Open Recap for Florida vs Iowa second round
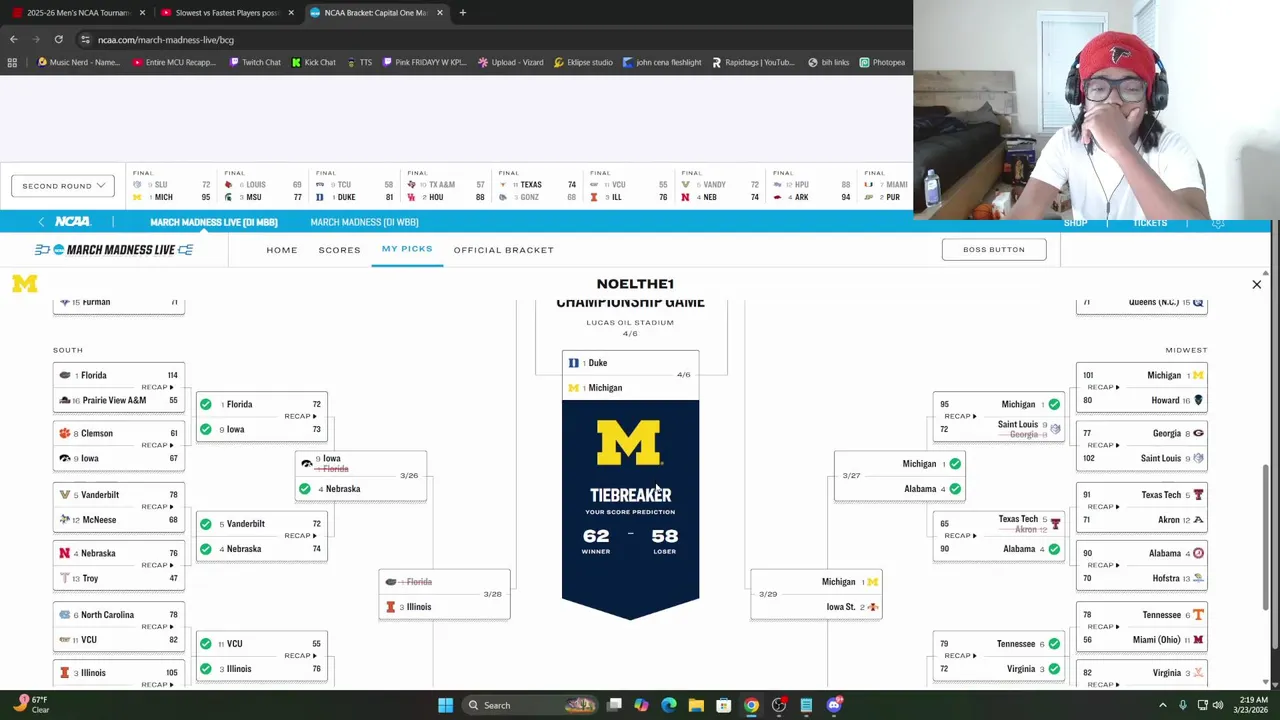The image size is (1280, 720). coord(300,417)
